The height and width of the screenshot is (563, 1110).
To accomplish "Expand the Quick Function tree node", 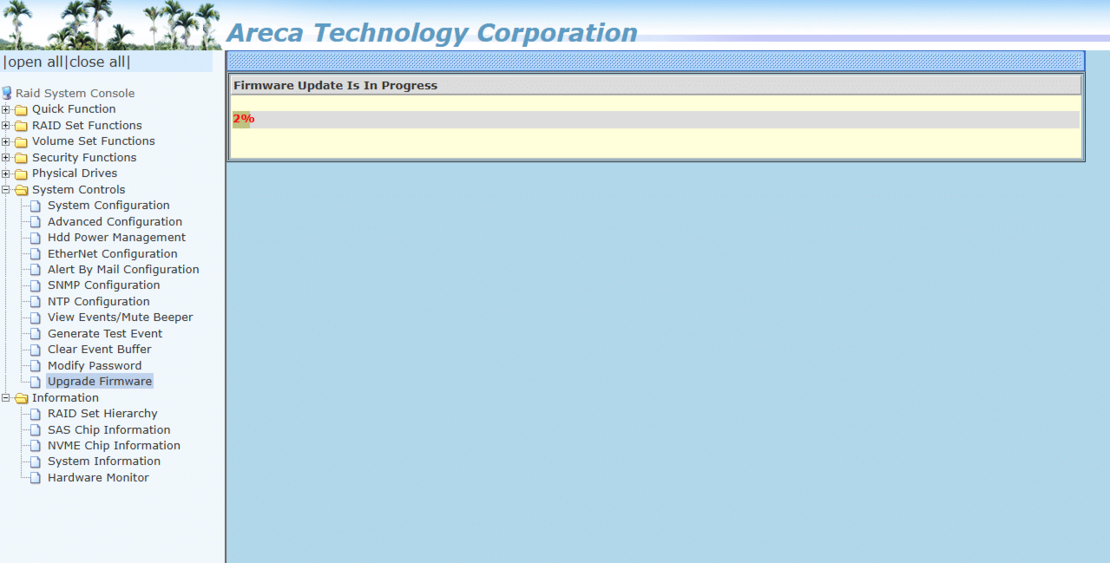I will click(6, 110).
